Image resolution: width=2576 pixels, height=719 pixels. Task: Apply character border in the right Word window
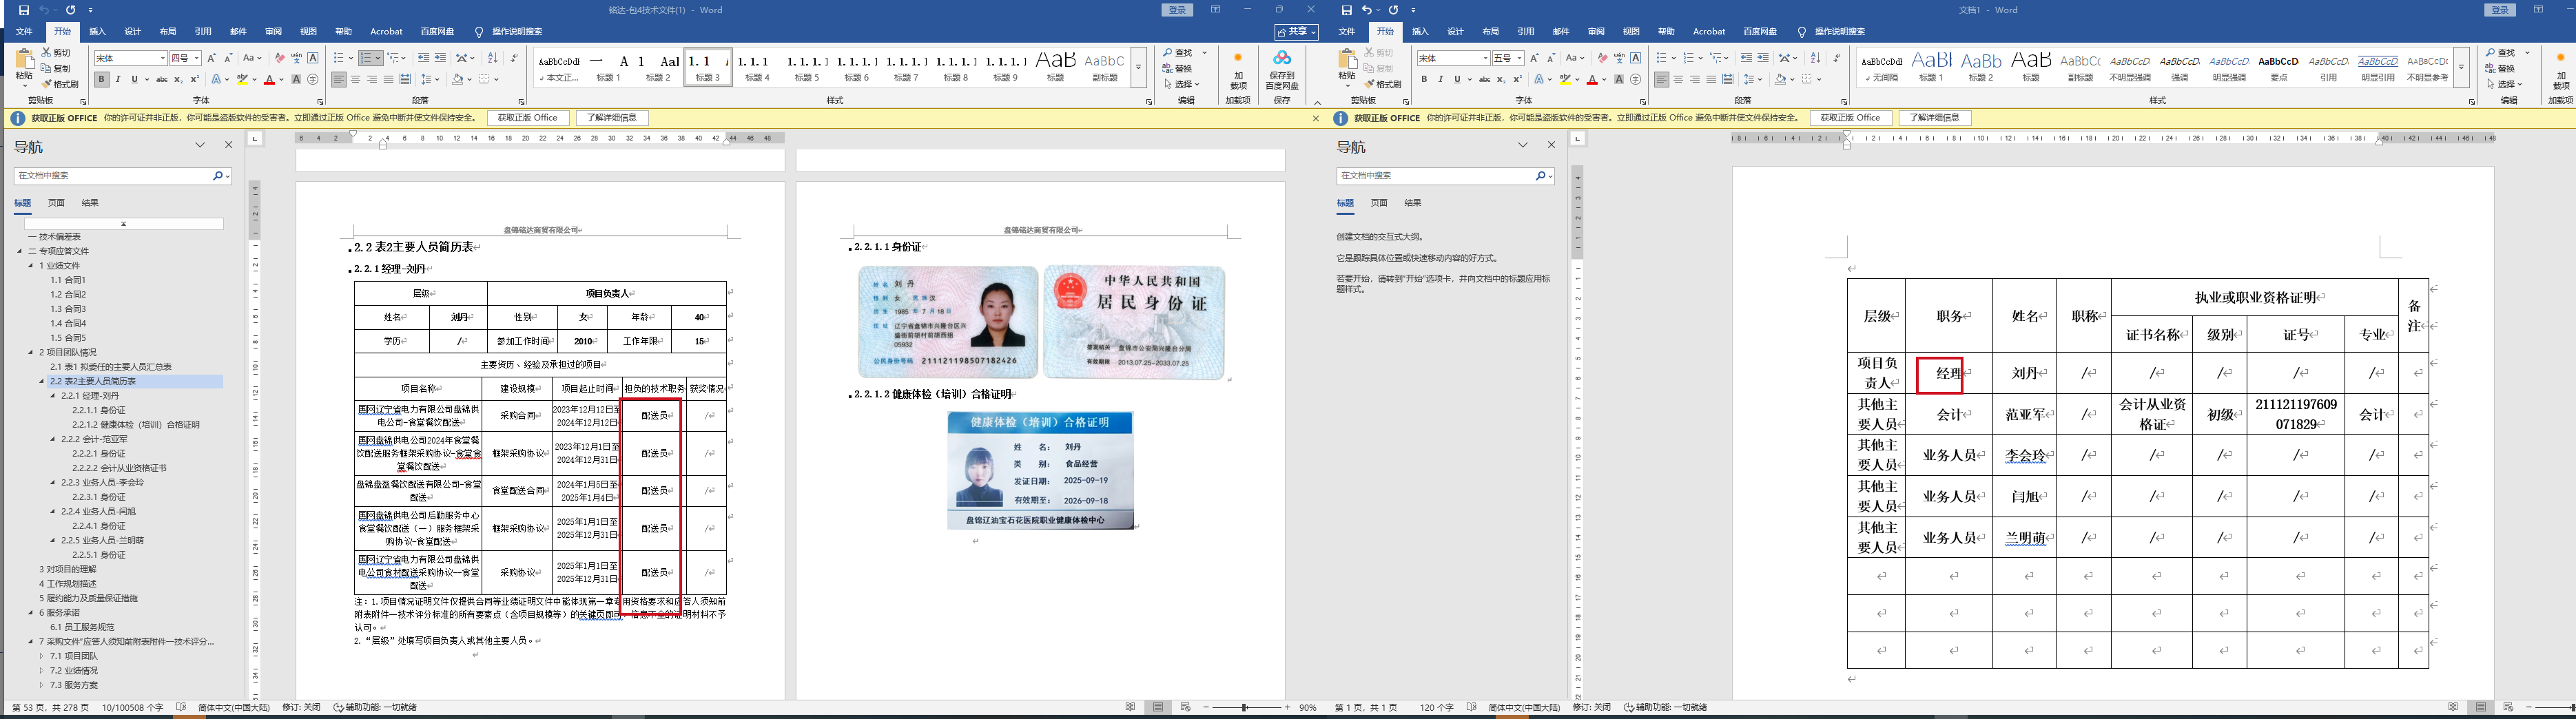pos(1636,58)
